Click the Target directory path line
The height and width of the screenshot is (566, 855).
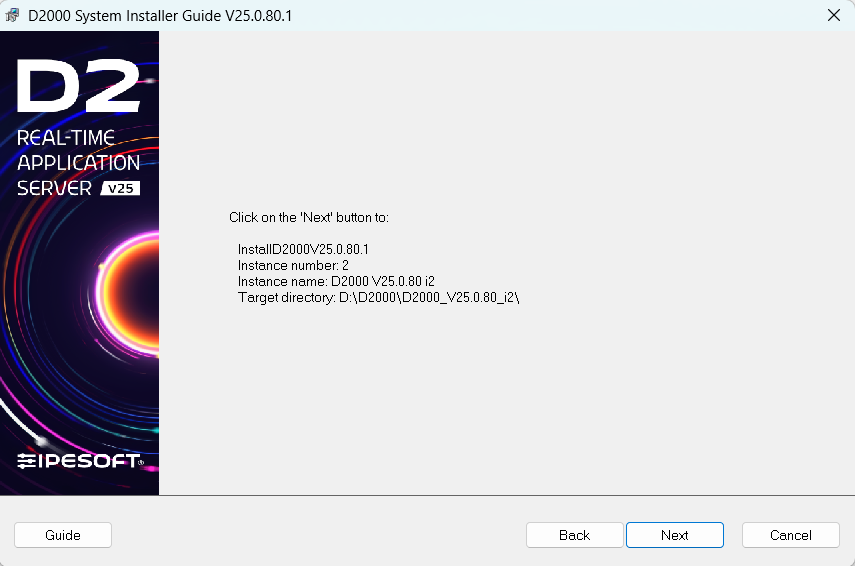[x=378, y=298]
